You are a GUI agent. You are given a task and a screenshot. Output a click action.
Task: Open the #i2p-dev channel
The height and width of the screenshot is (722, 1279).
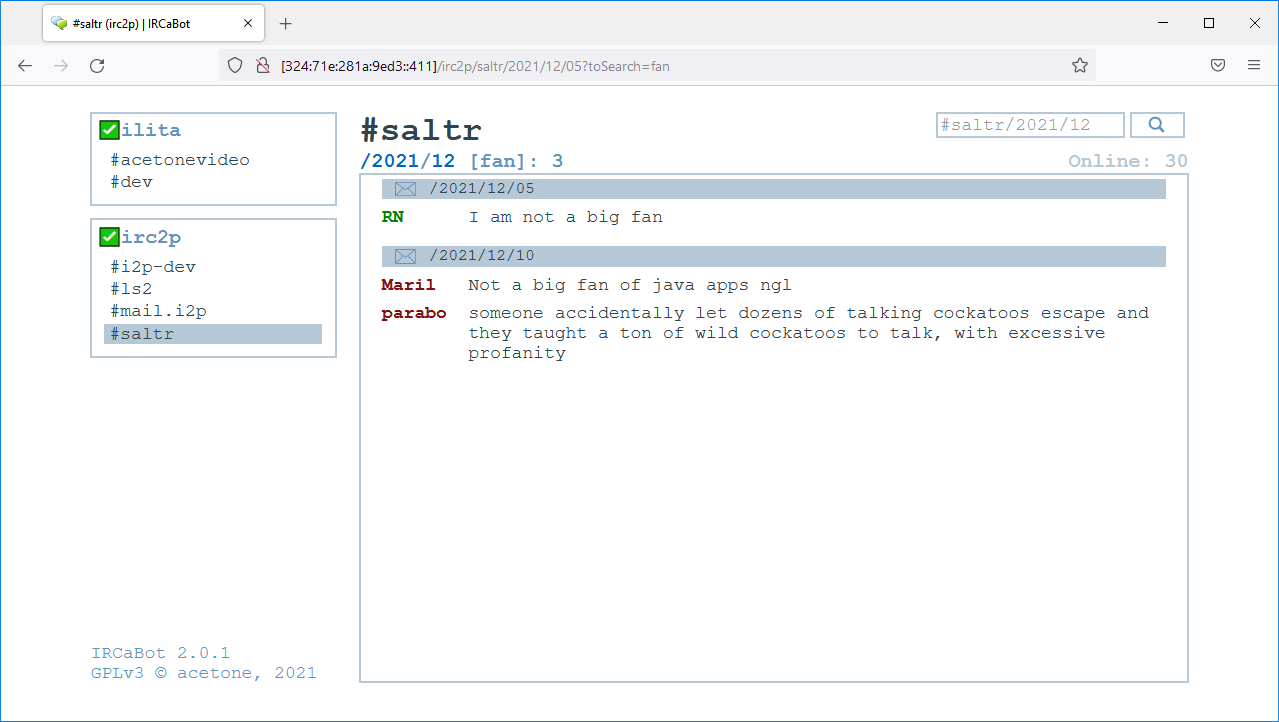[153, 267]
